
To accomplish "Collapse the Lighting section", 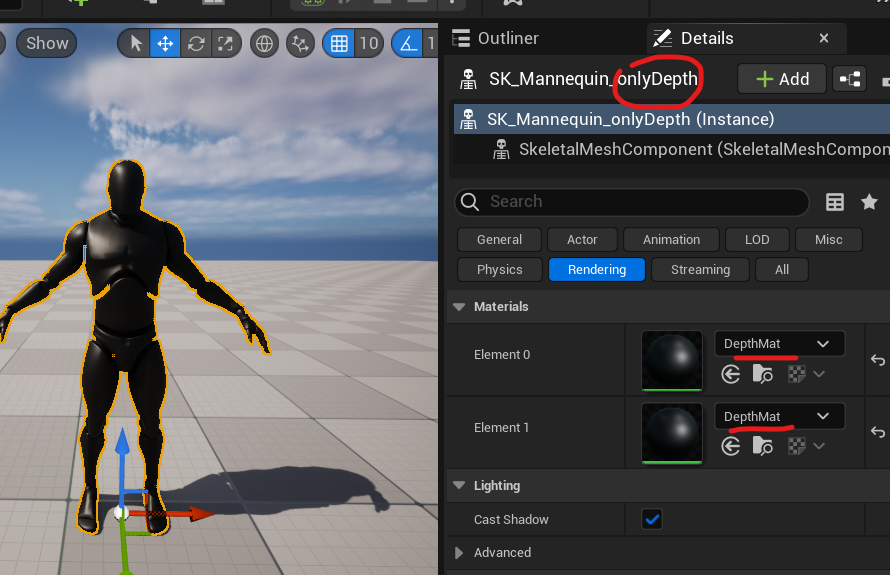I will click(459, 485).
